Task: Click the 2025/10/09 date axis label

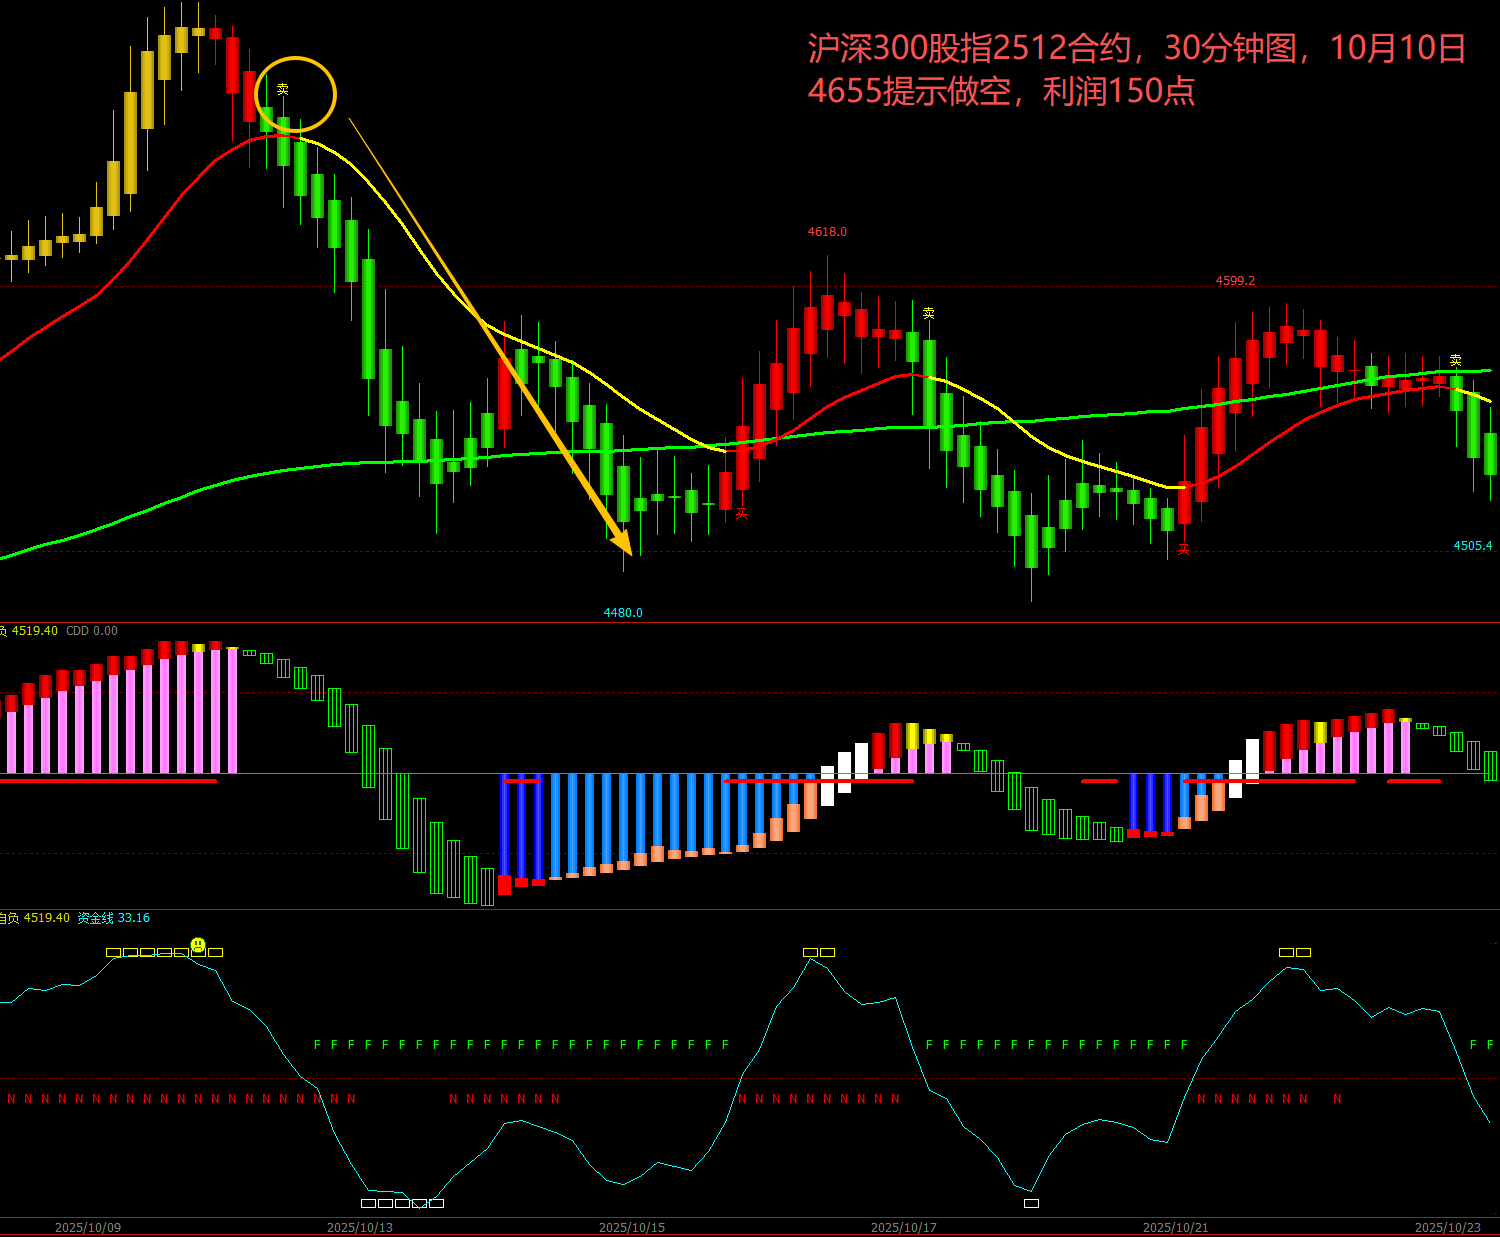Action: point(88,1227)
